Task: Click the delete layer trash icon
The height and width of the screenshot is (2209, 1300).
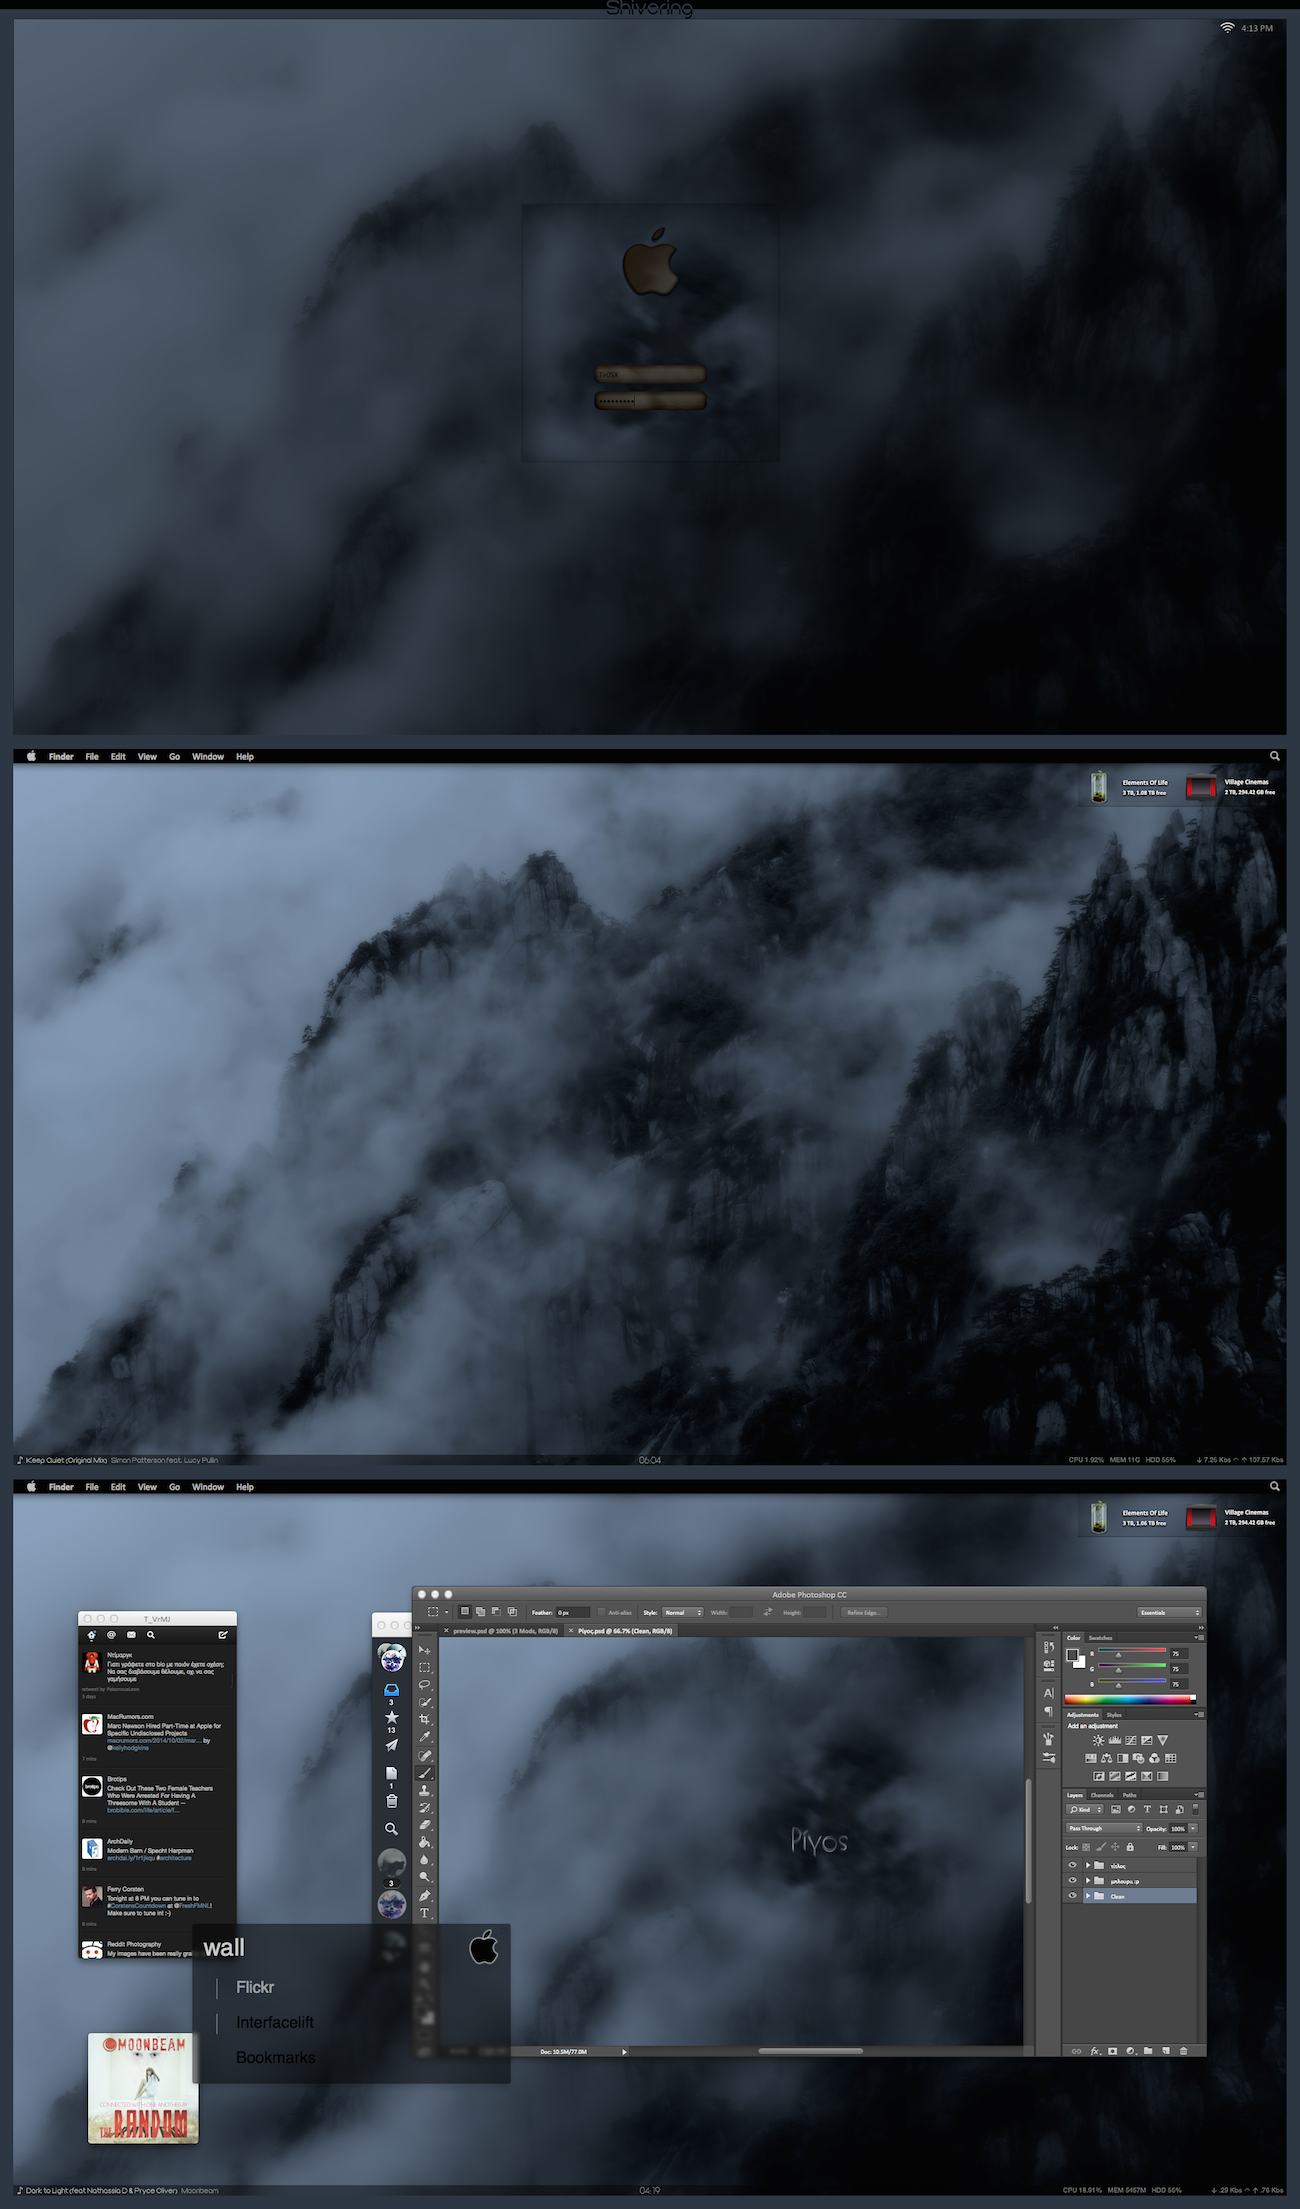Action: (x=1184, y=2051)
